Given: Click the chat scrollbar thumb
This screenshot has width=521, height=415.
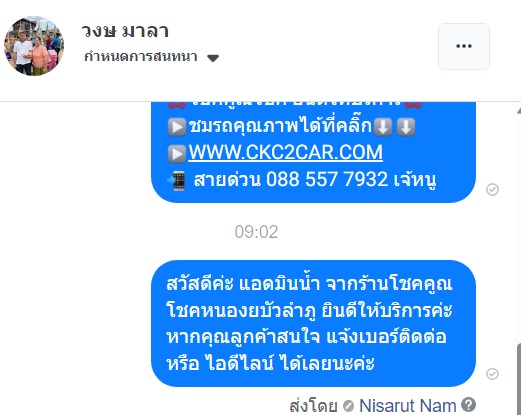Looking at the screenshot, I should coord(519,379).
